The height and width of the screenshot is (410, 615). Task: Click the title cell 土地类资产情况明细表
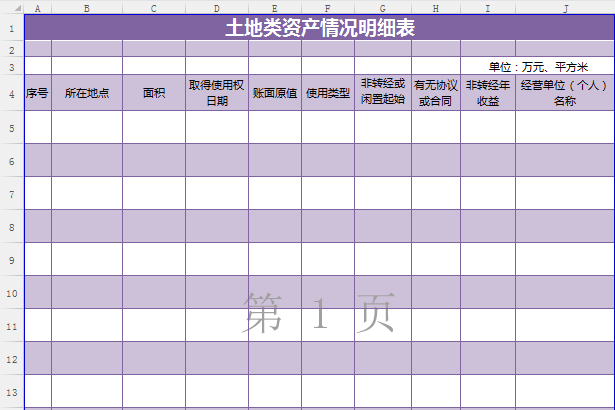[x=319, y=27]
